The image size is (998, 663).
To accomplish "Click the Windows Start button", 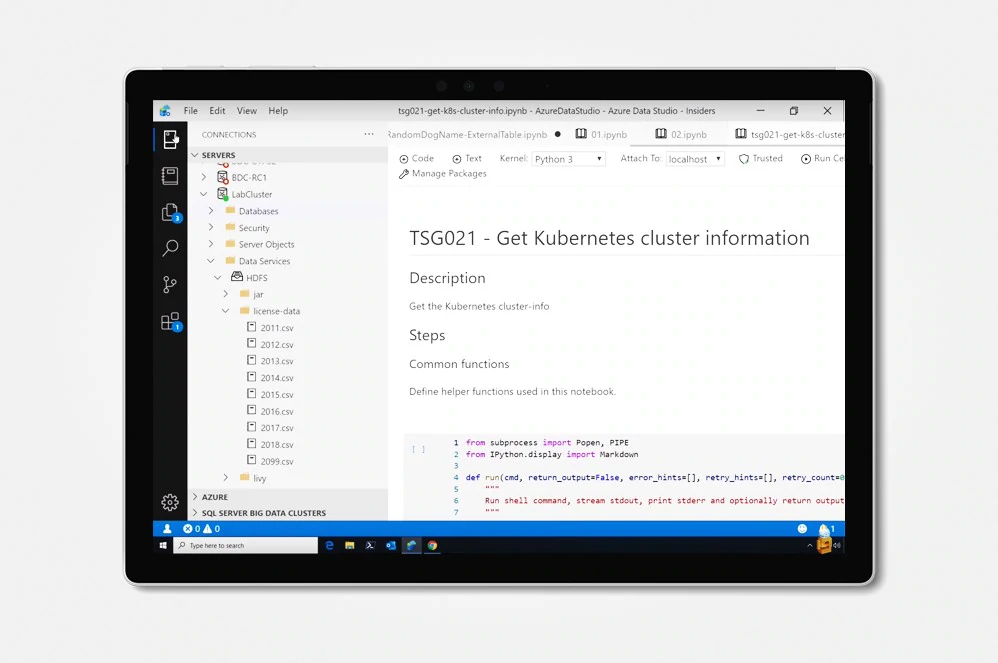I will [x=163, y=545].
